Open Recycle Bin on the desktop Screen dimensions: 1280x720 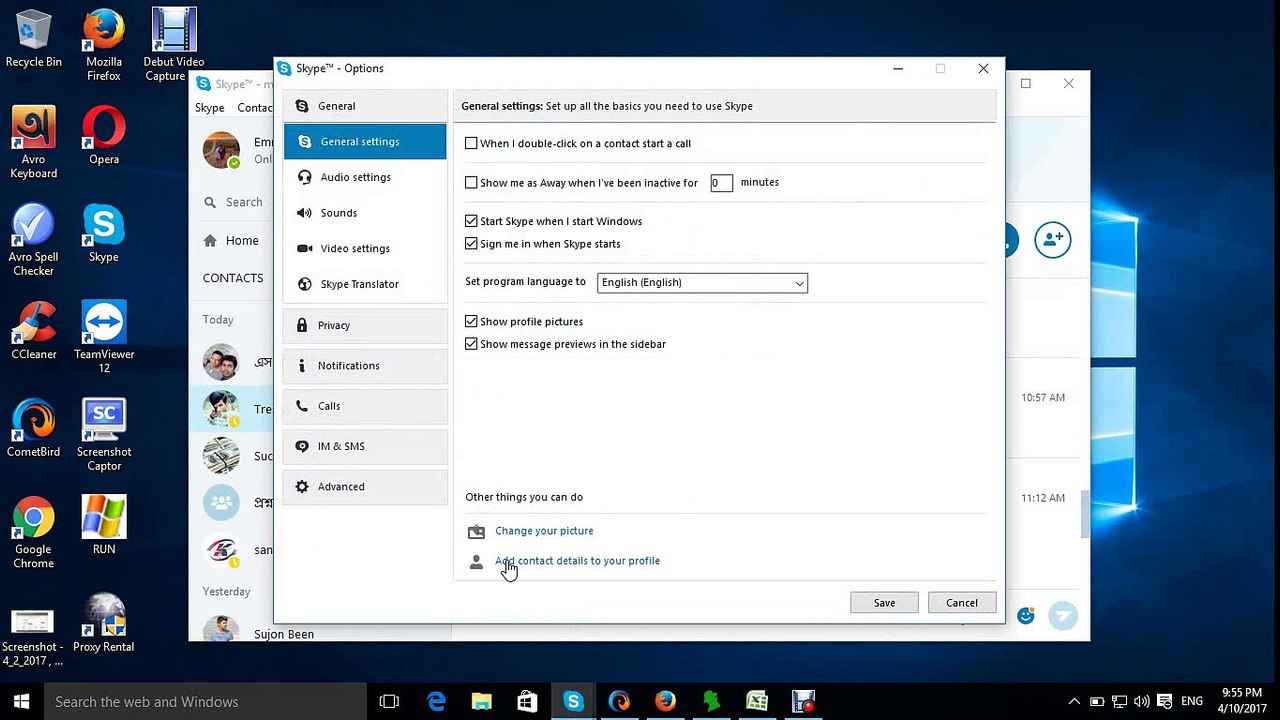pyautogui.click(x=34, y=39)
